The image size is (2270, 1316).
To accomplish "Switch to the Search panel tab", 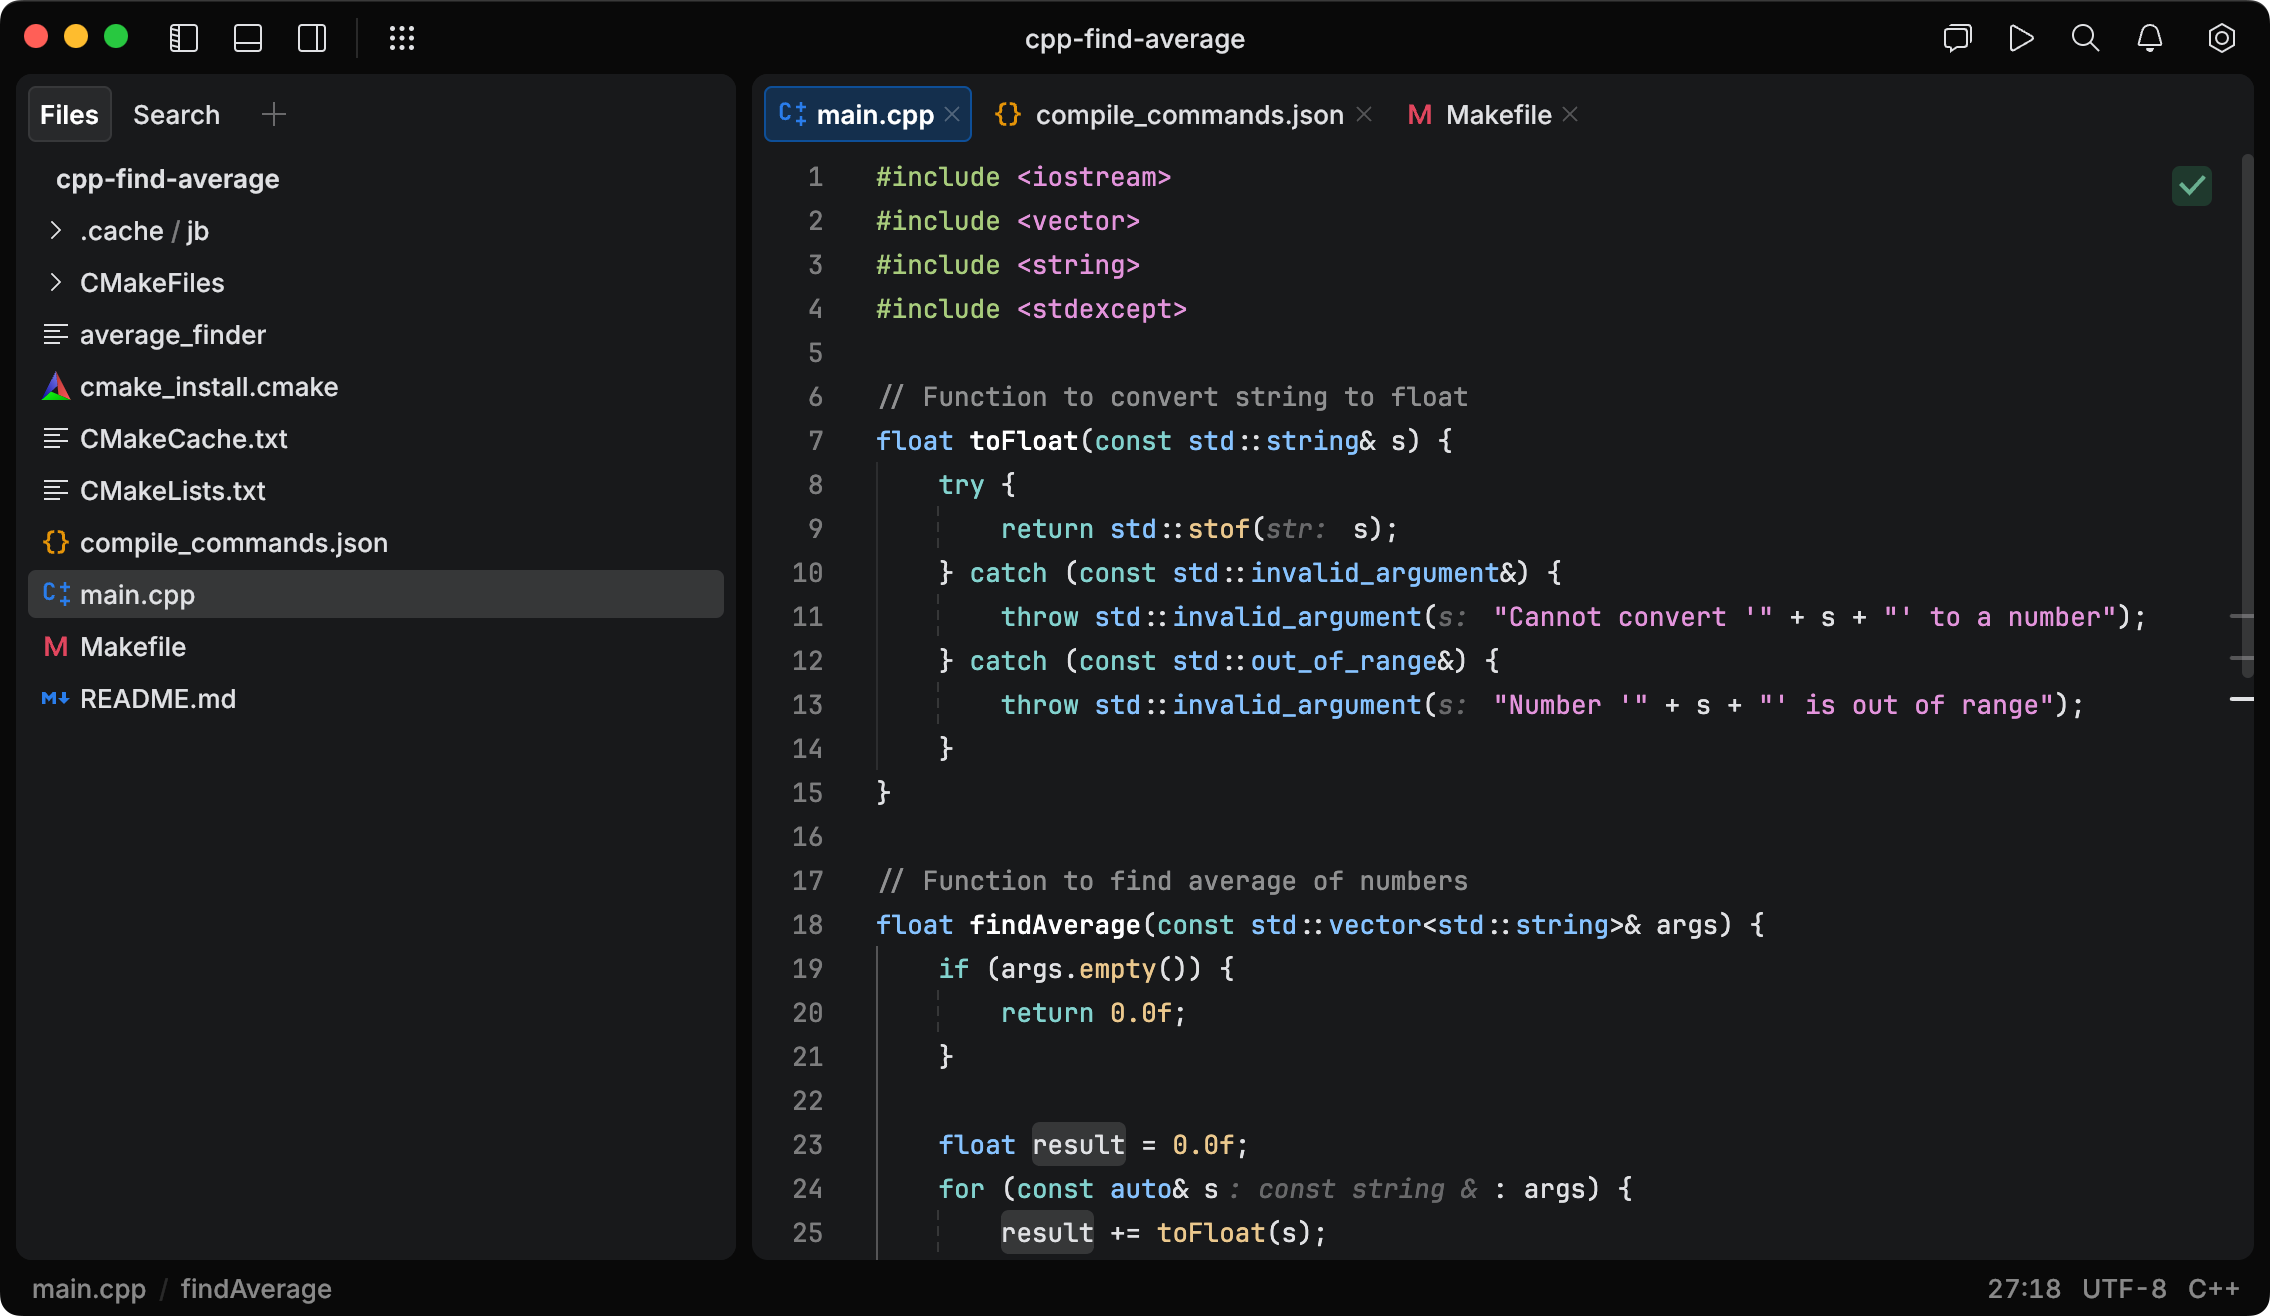I will (176, 115).
